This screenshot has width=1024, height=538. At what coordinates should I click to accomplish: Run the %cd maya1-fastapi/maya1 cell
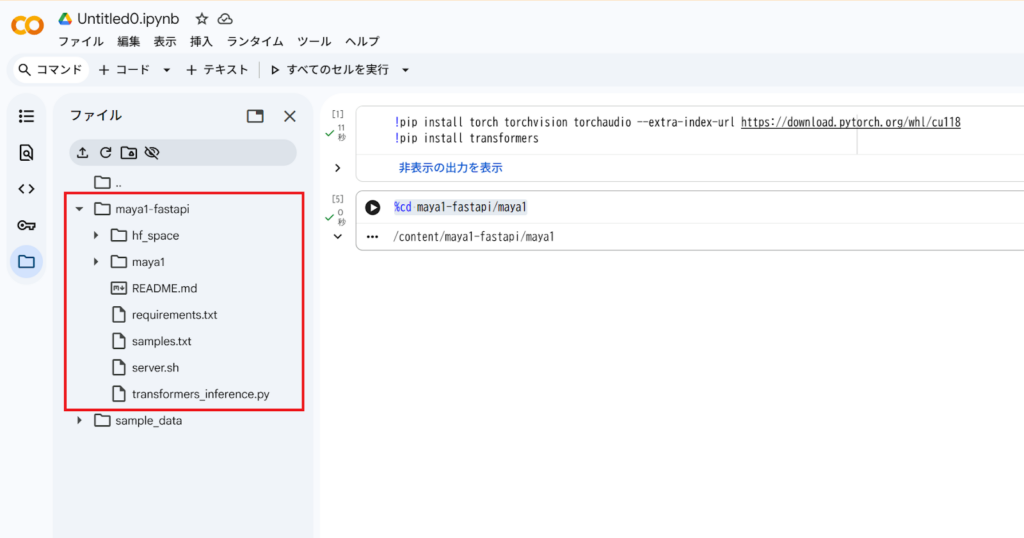373,208
